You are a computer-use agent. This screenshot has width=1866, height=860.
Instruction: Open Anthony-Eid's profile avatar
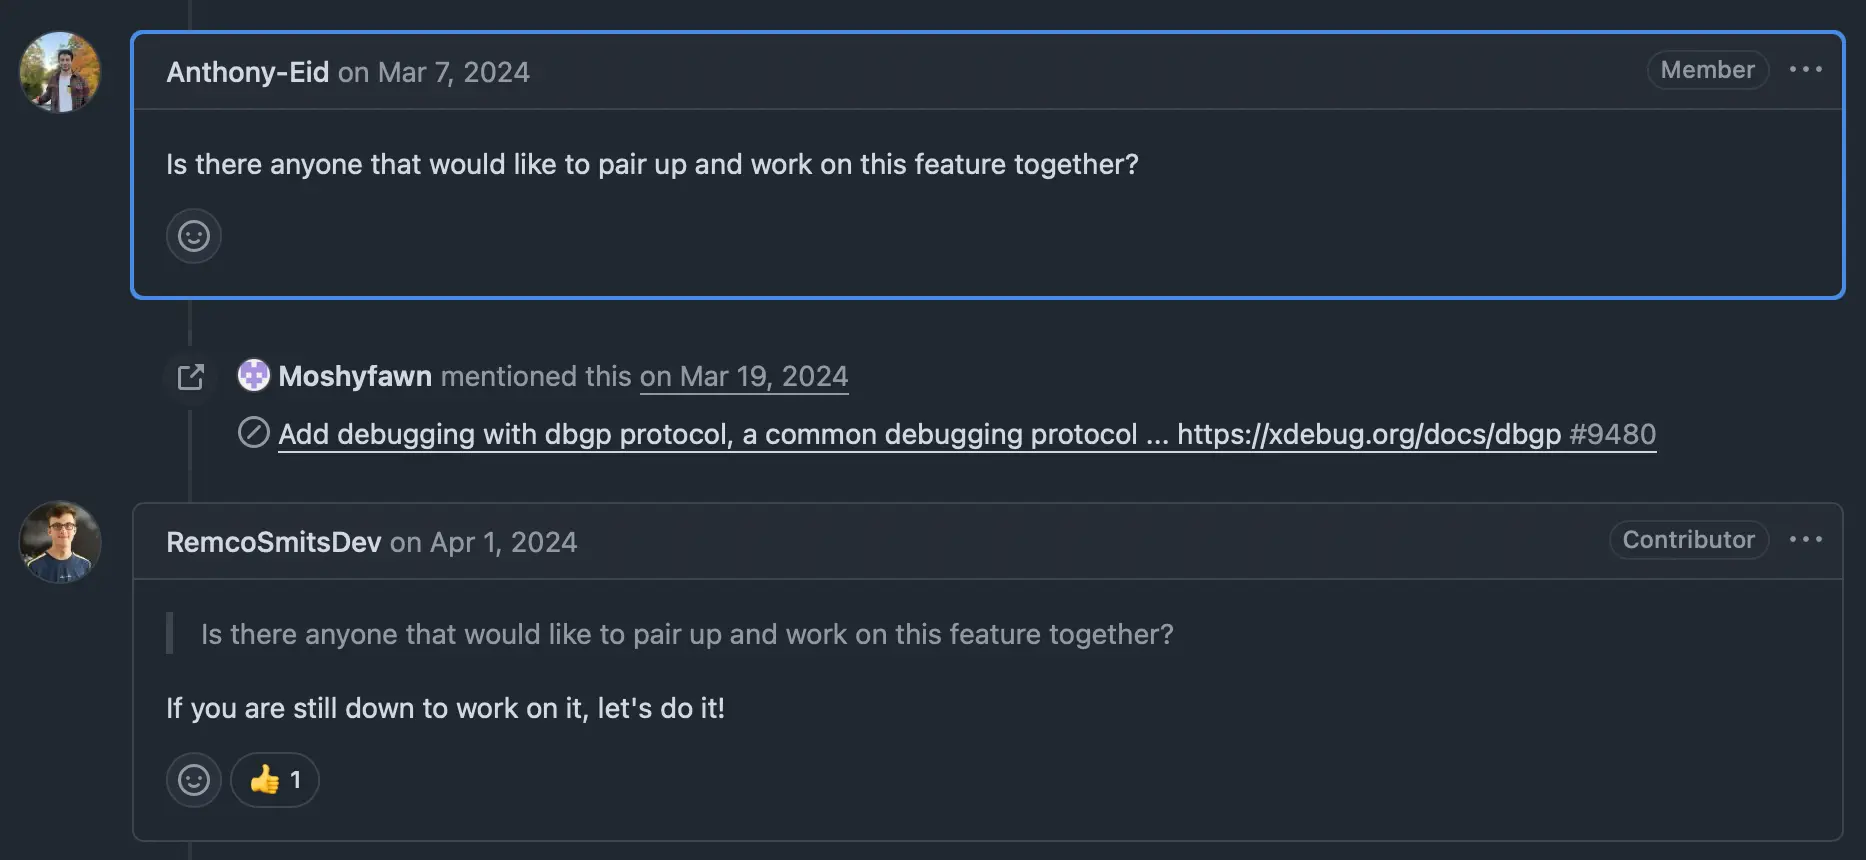59,72
